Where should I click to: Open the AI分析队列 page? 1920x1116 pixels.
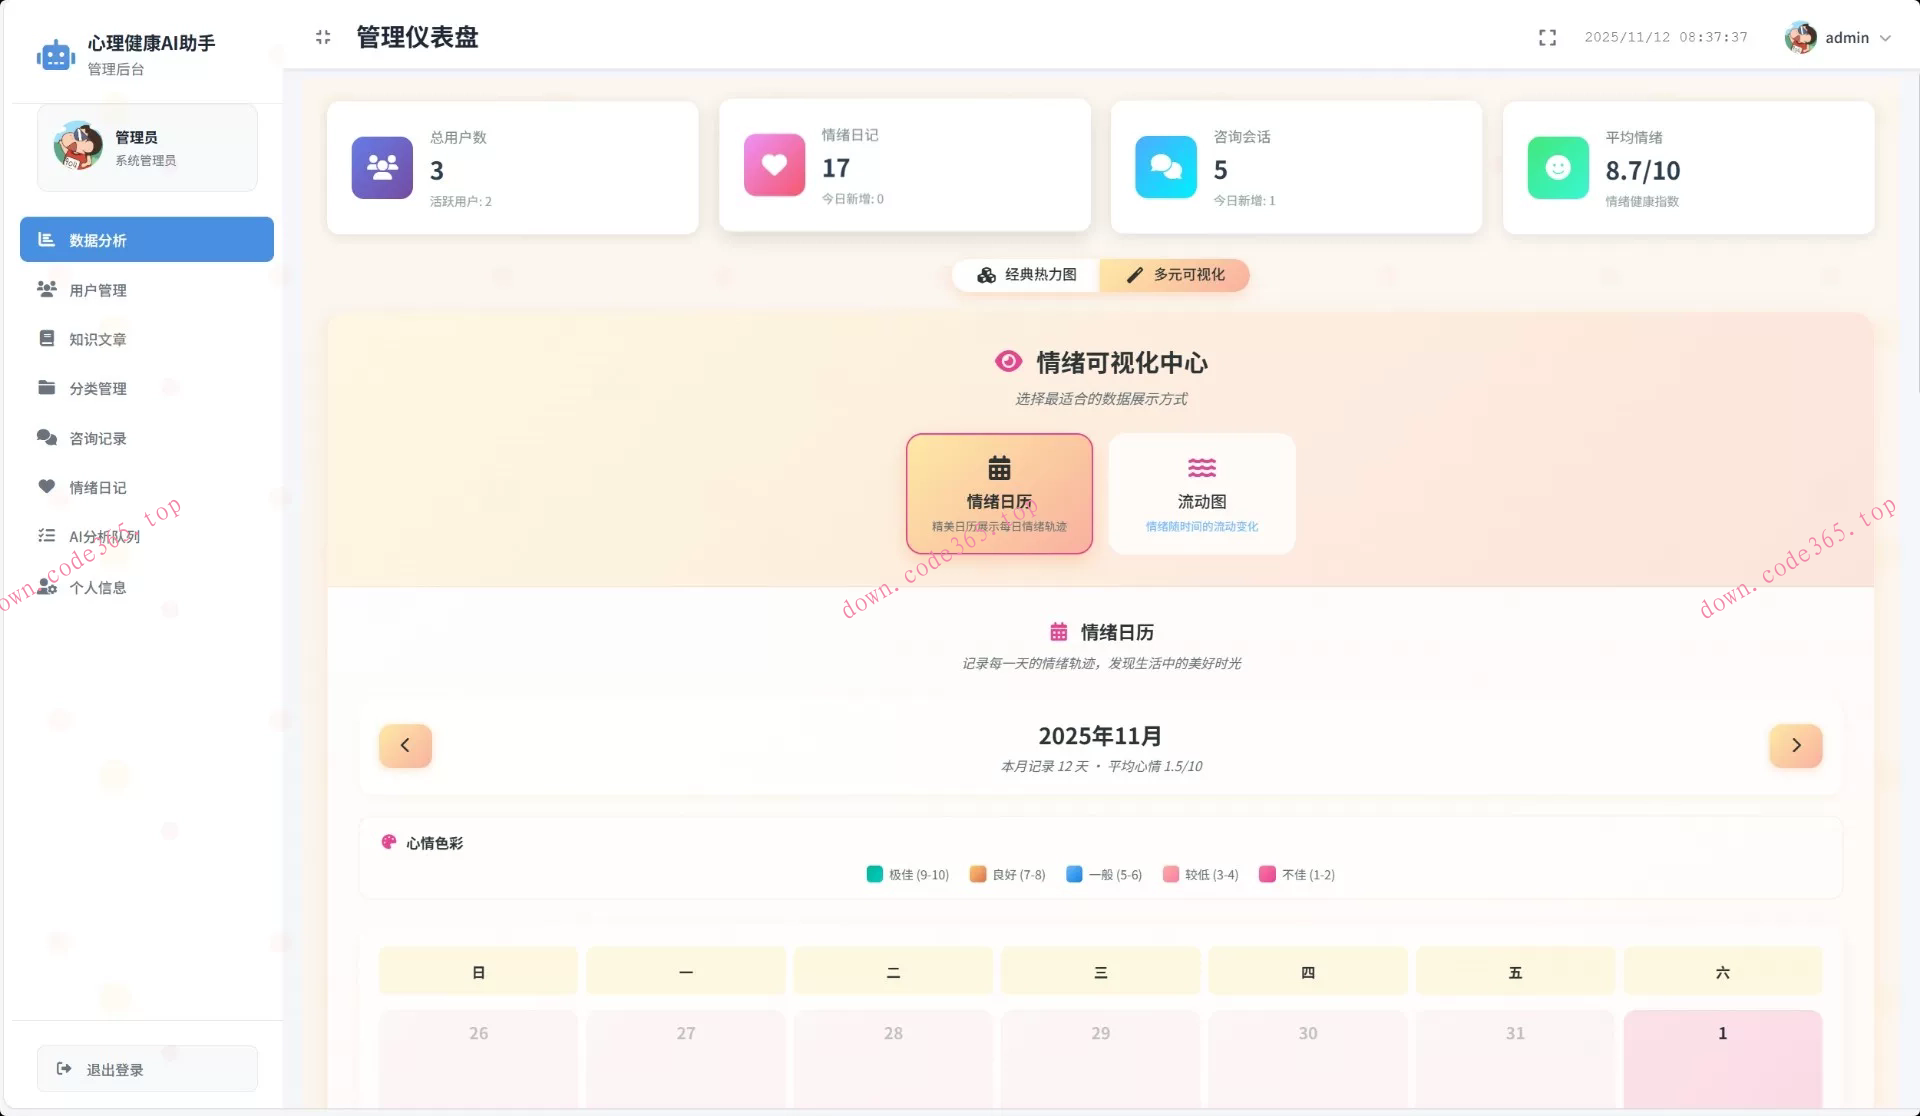[105, 536]
